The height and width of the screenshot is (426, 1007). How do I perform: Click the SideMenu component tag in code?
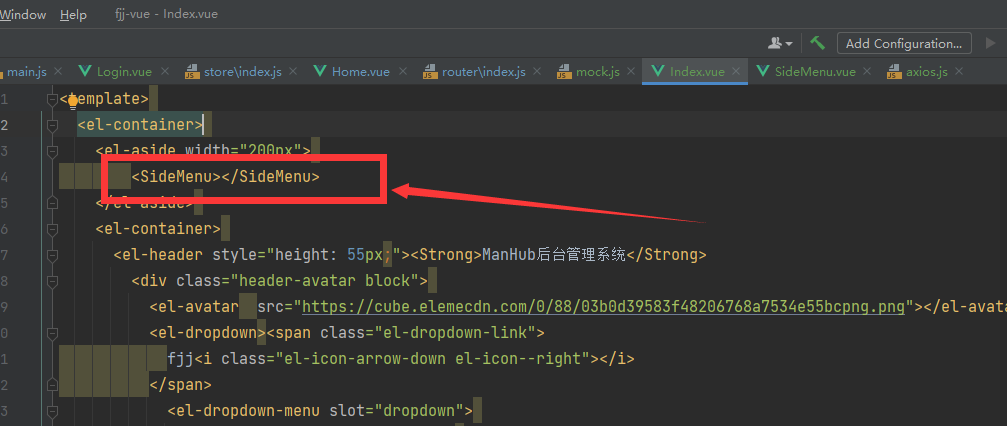click(x=225, y=177)
